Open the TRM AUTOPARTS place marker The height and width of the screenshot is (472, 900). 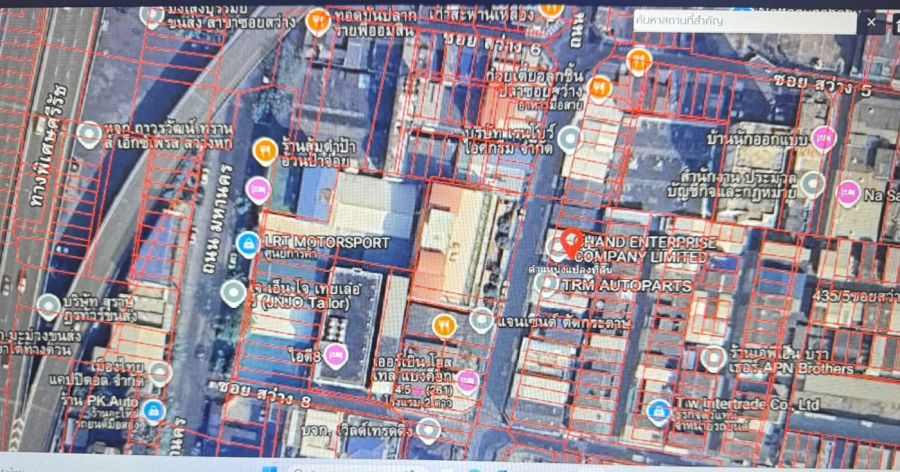(x=546, y=283)
